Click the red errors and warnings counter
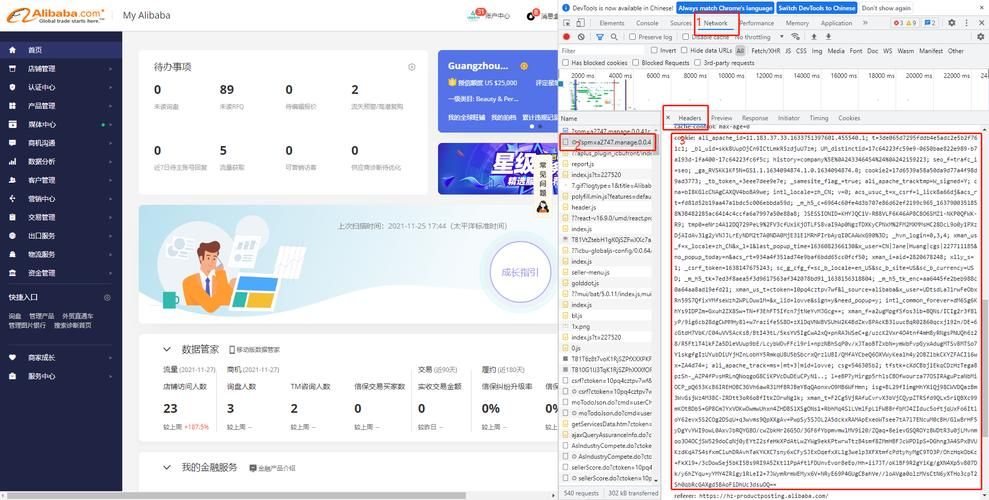989x500 pixels. click(904, 23)
